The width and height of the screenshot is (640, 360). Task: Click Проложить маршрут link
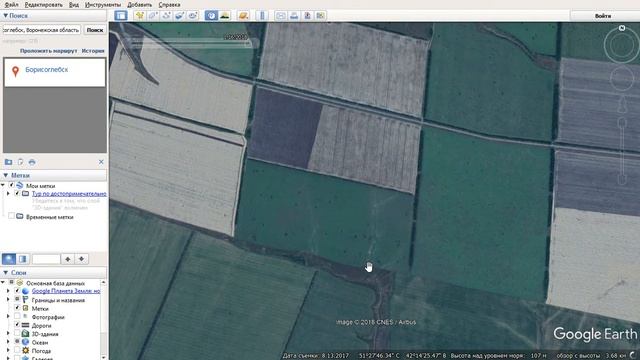(48, 51)
